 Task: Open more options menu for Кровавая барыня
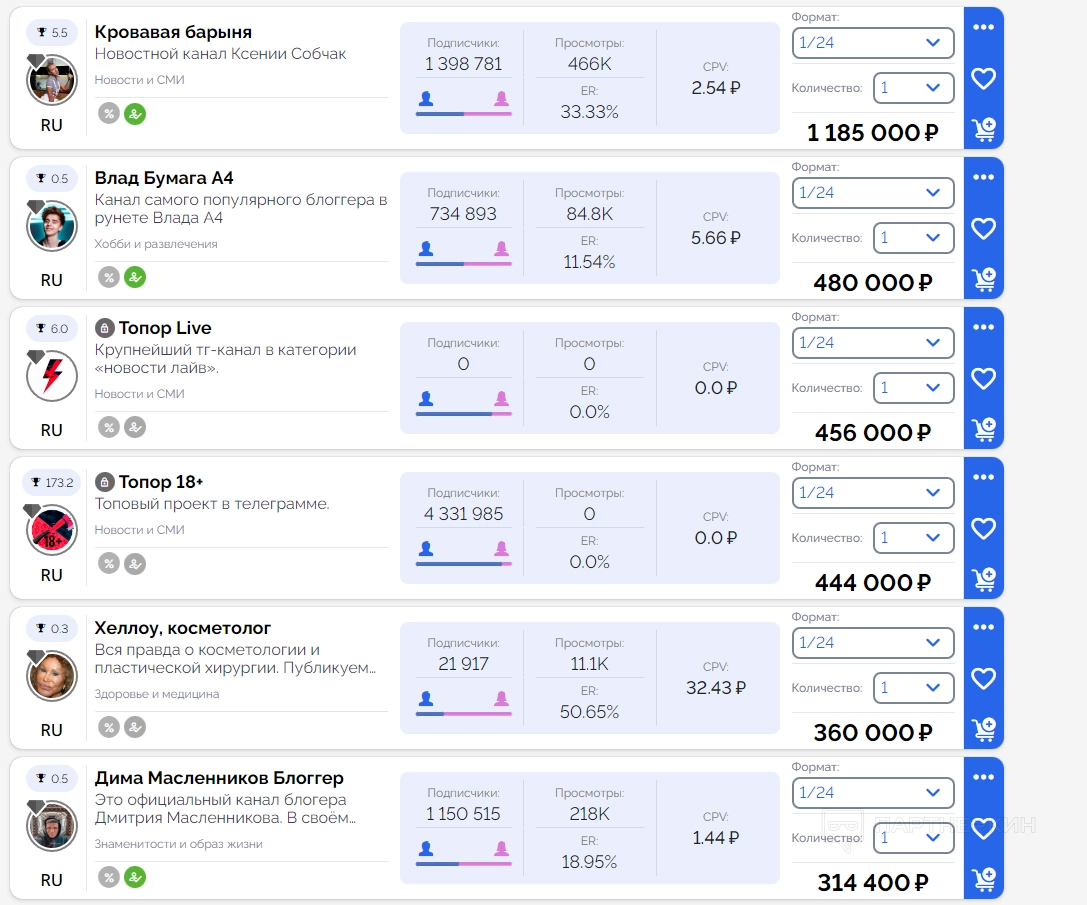pyautogui.click(x=983, y=27)
